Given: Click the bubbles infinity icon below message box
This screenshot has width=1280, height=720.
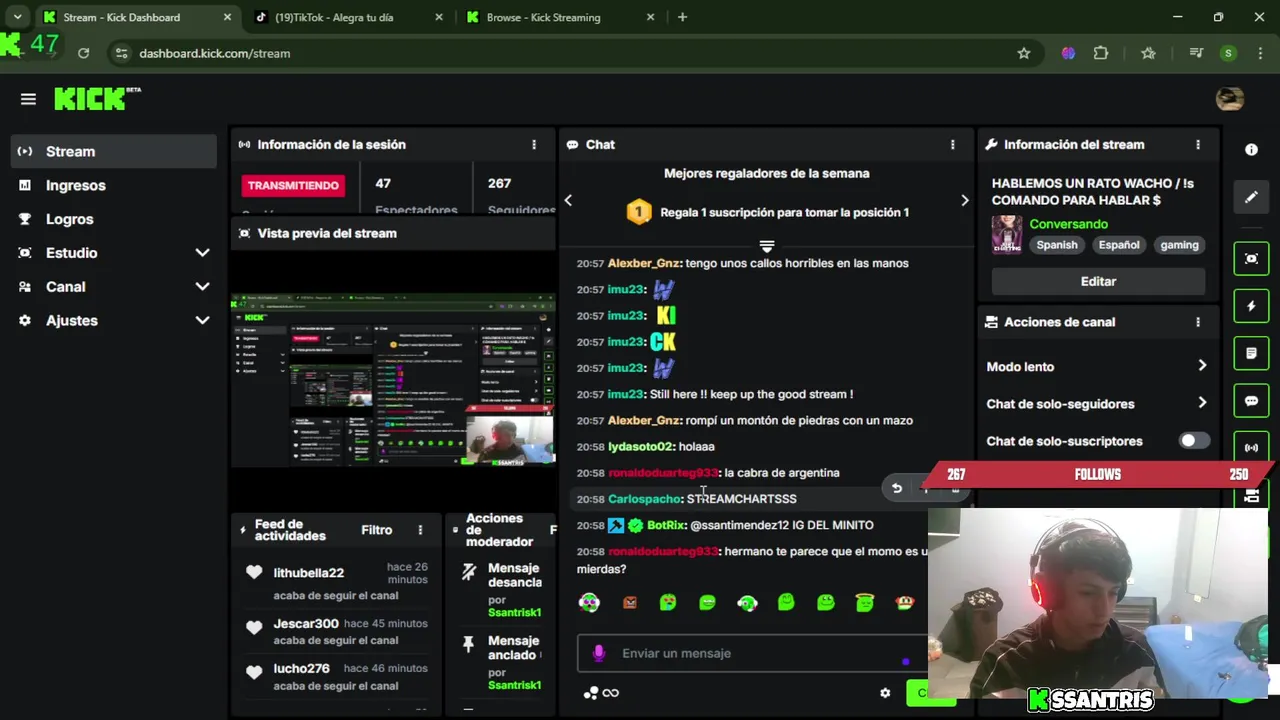Looking at the screenshot, I should coord(601,692).
